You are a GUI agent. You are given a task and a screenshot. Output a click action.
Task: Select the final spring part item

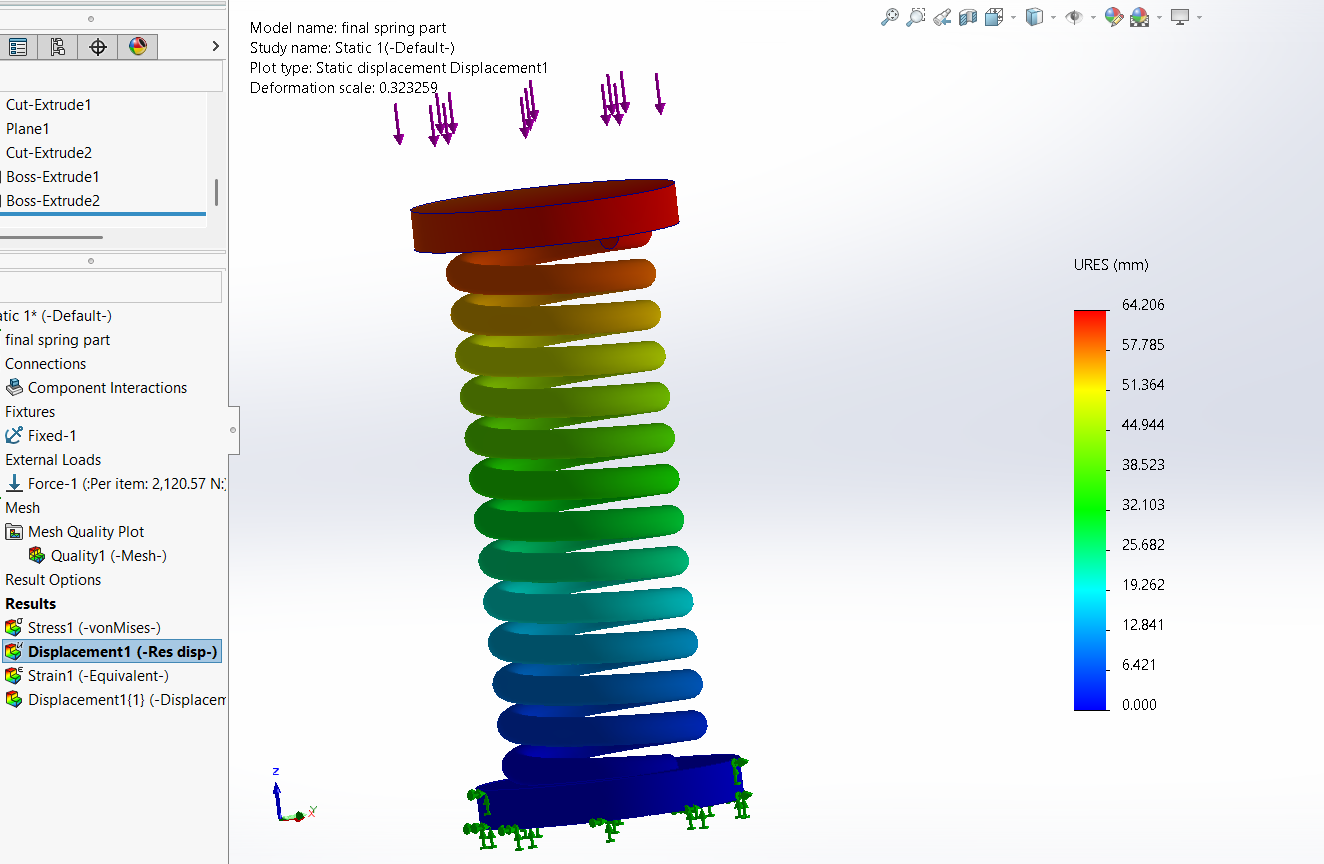58,340
